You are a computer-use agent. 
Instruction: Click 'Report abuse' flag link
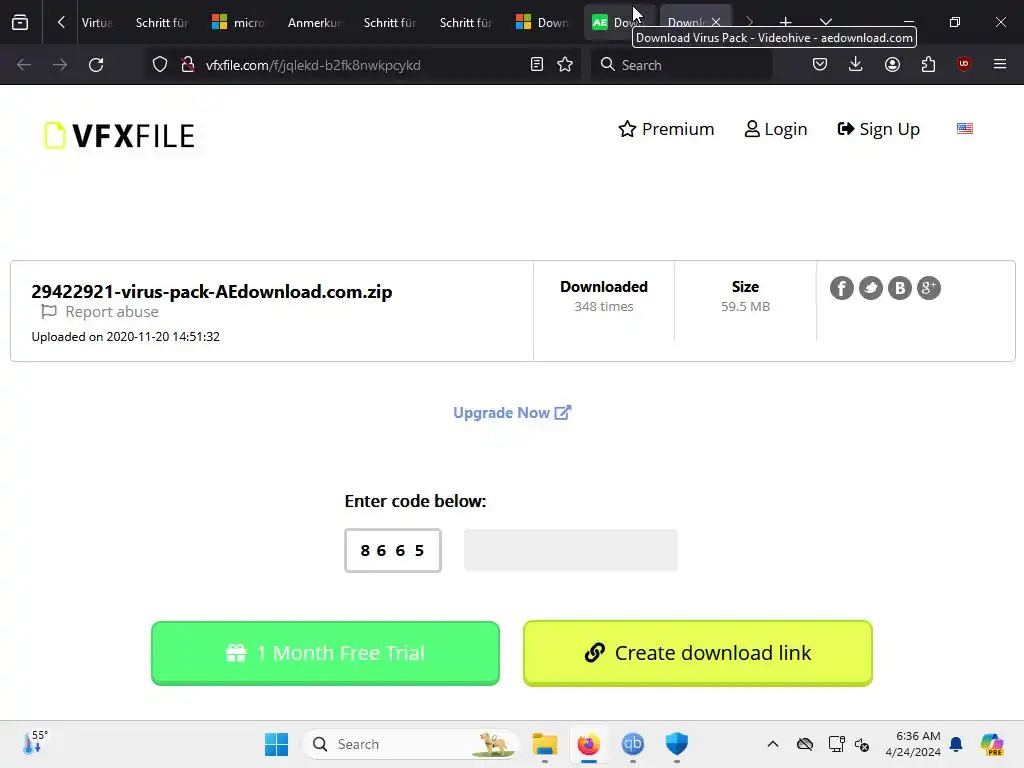[x=100, y=312]
